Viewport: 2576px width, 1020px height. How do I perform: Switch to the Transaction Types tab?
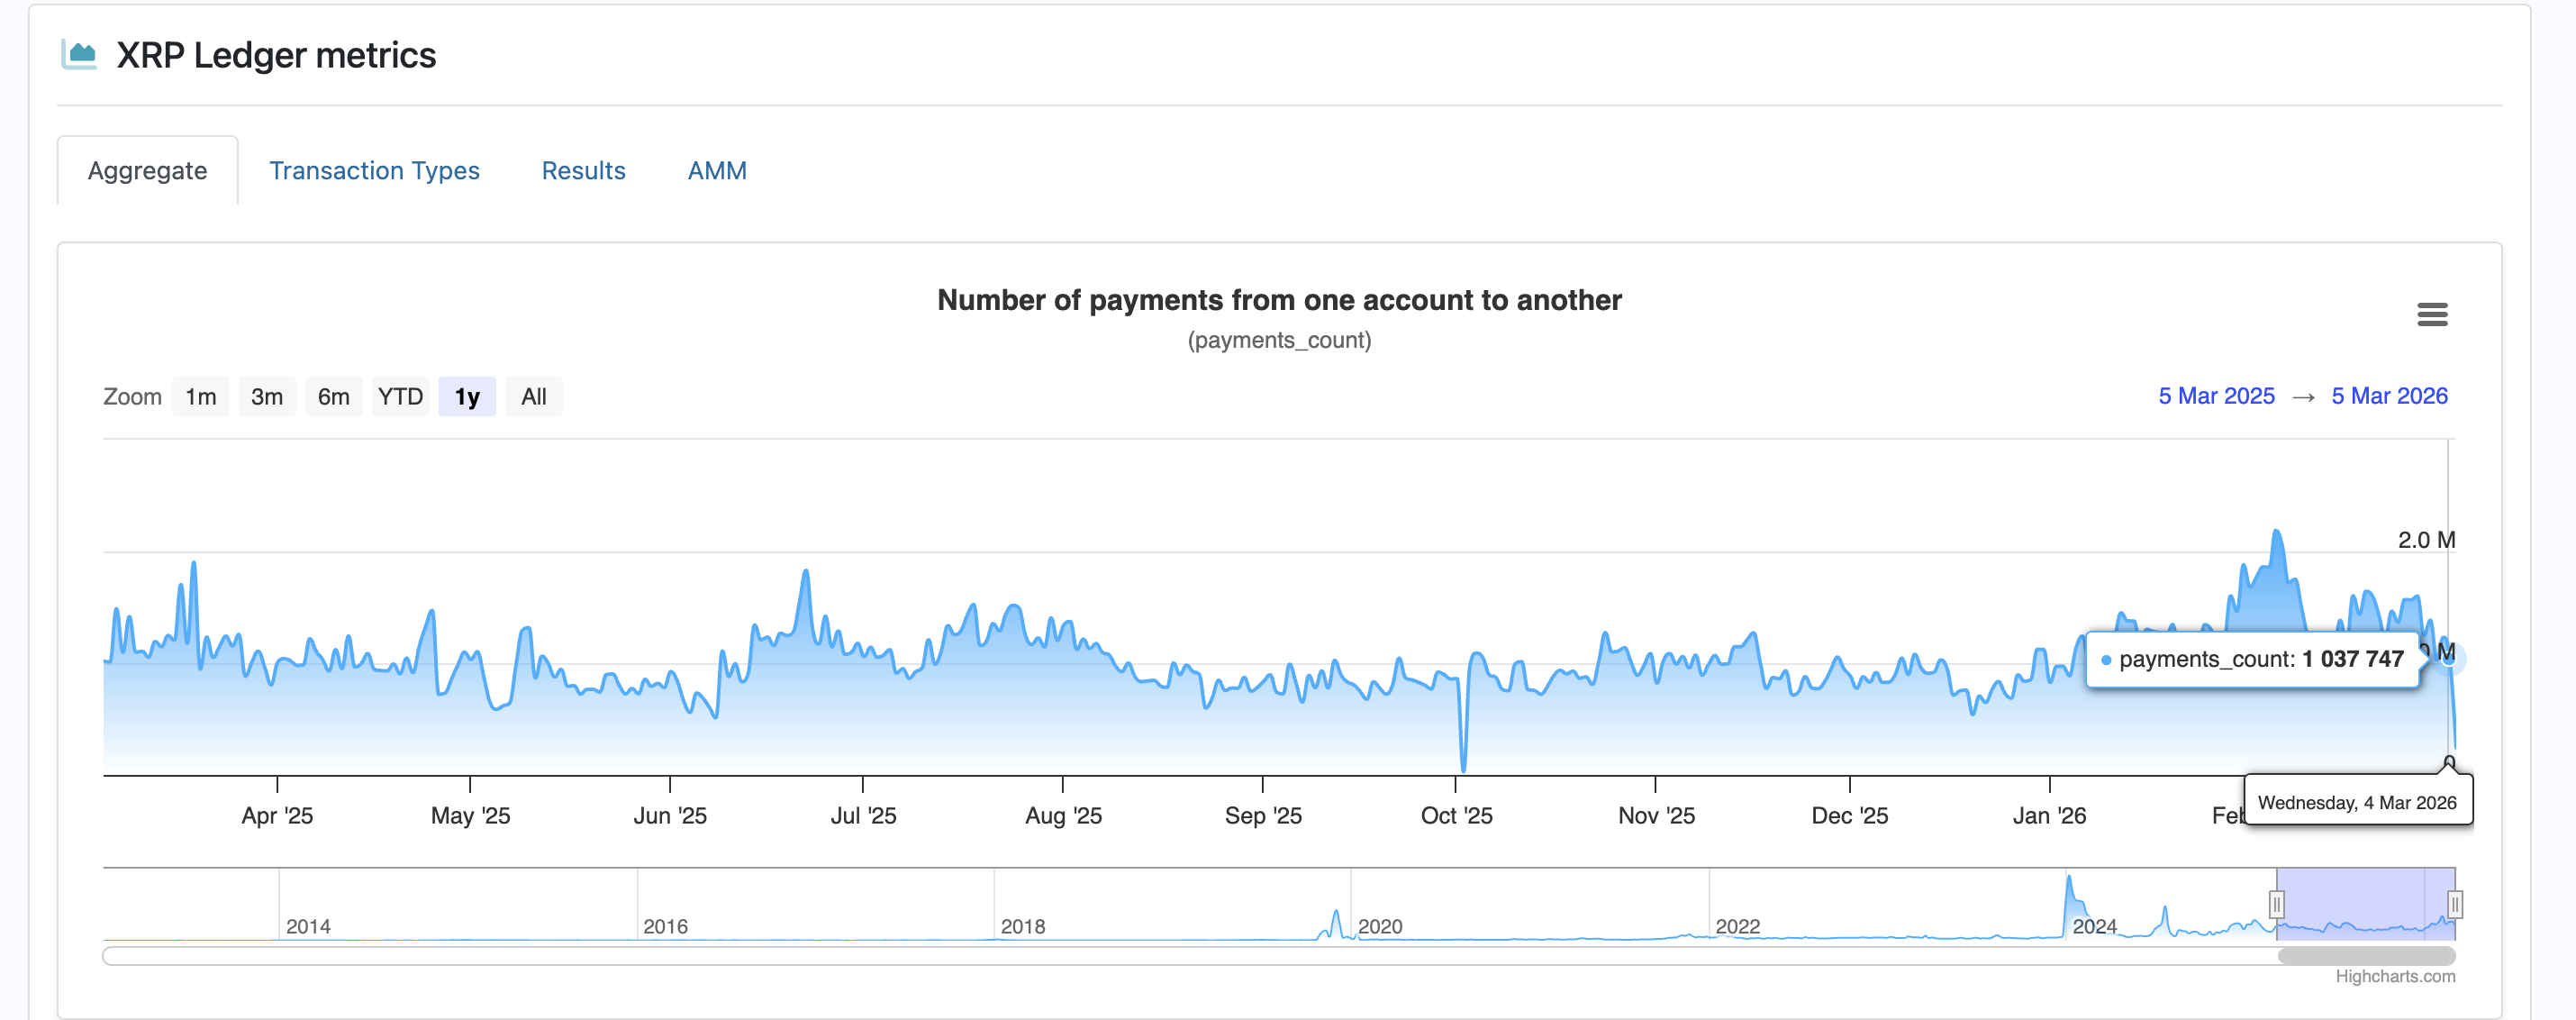[x=374, y=171]
